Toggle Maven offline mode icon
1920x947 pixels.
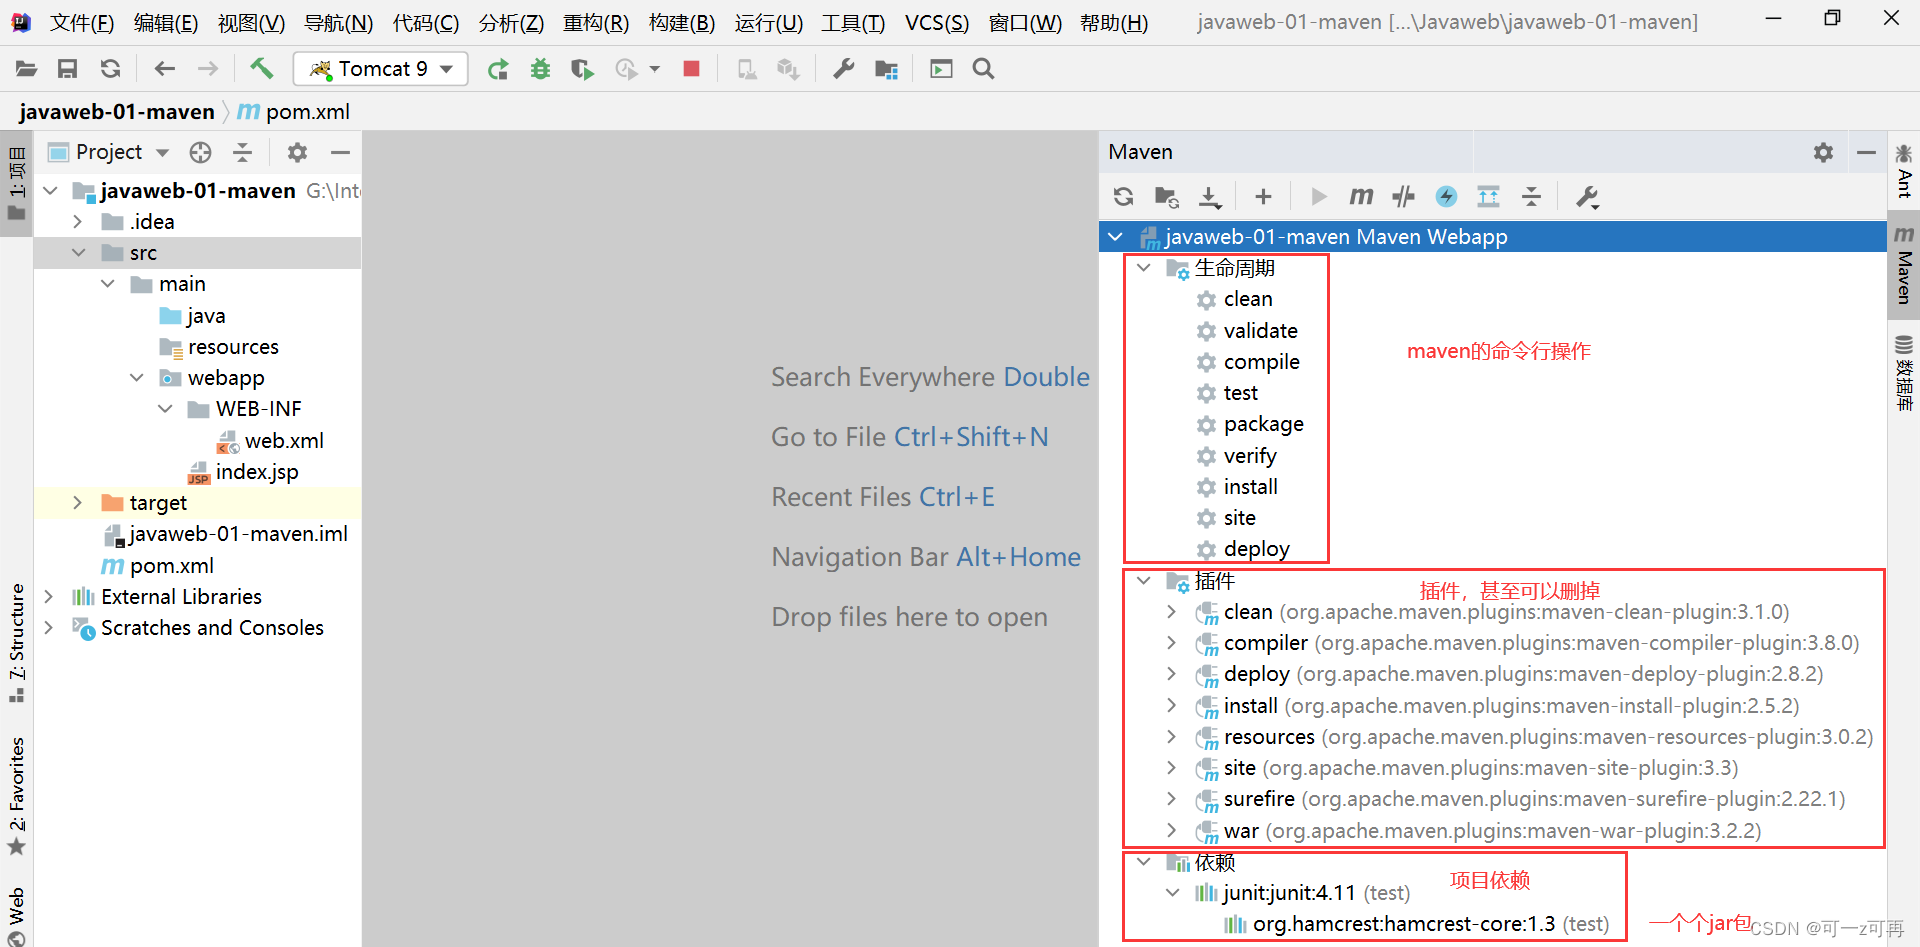click(x=1403, y=196)
